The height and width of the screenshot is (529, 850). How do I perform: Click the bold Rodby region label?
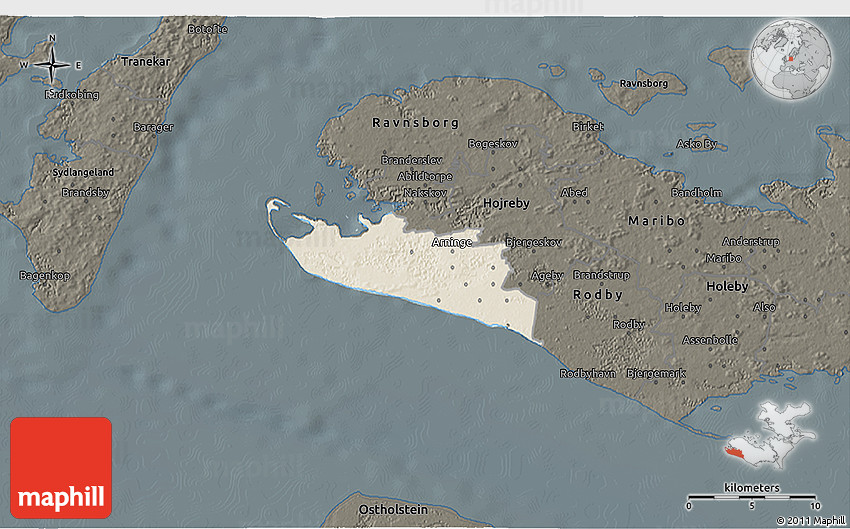pos(598,295)
